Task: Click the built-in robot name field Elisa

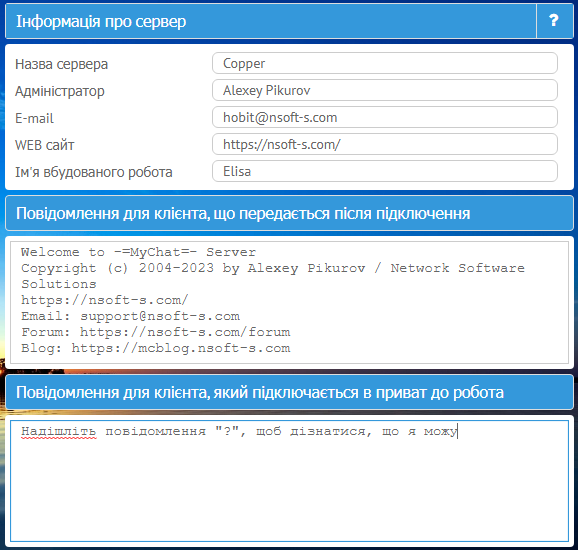Action: 384,171
